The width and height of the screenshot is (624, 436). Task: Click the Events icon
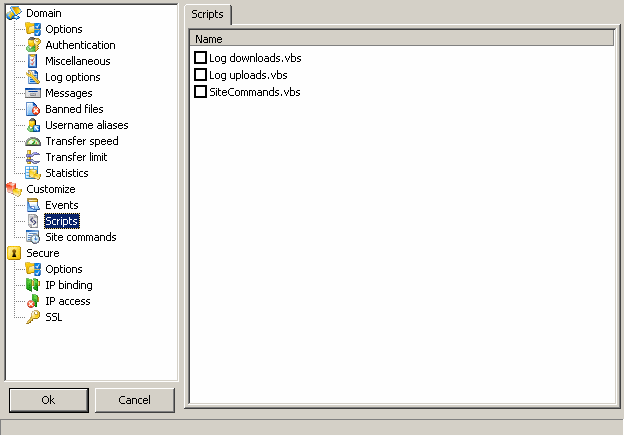click(33, 205)
